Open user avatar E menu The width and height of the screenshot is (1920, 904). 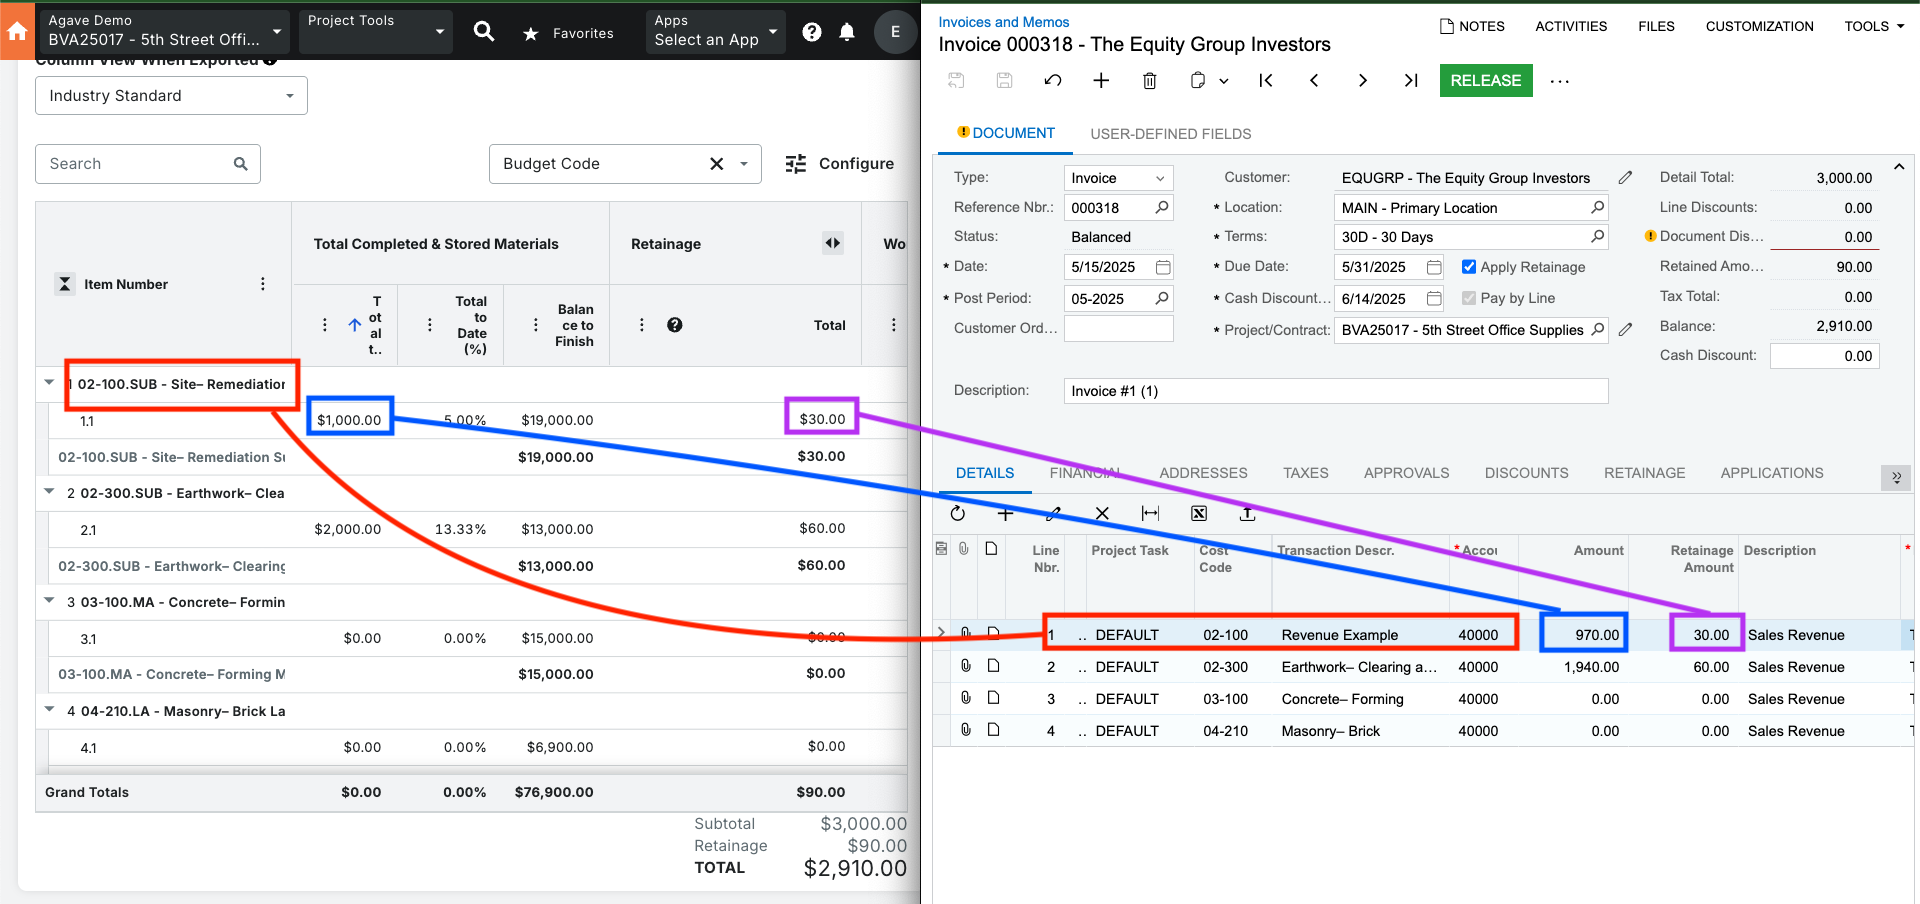click(895, 32)
